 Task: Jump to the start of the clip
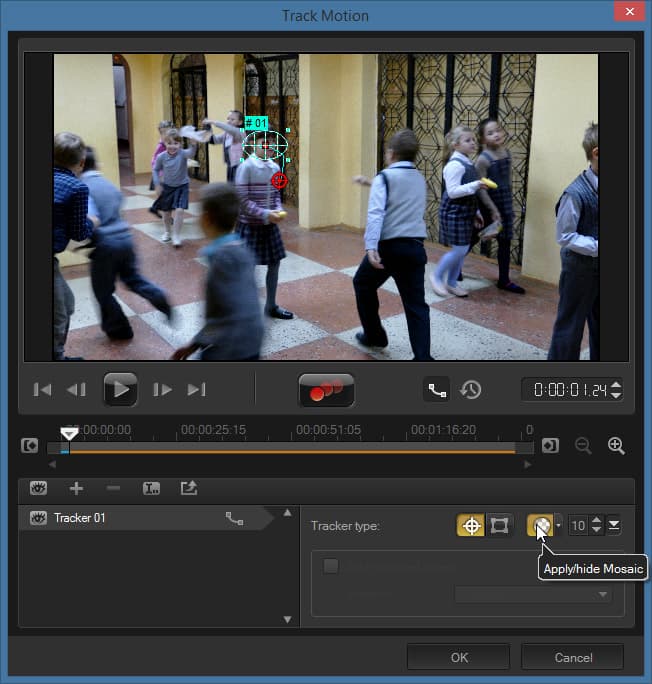[x=42, y=390]
